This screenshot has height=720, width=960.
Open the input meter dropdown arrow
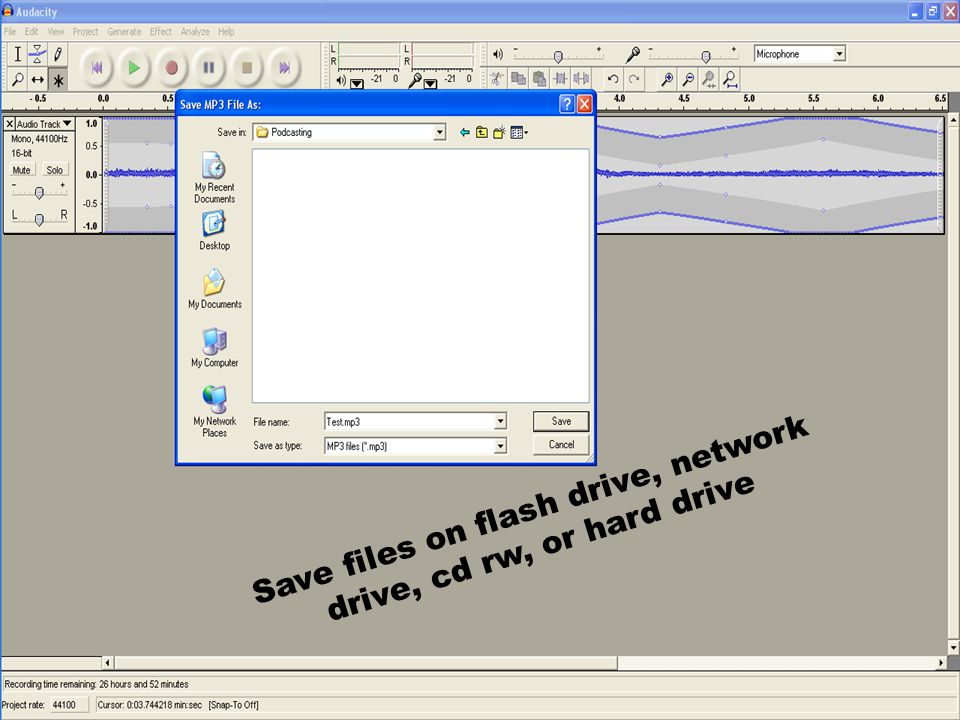tap(430, 83)
